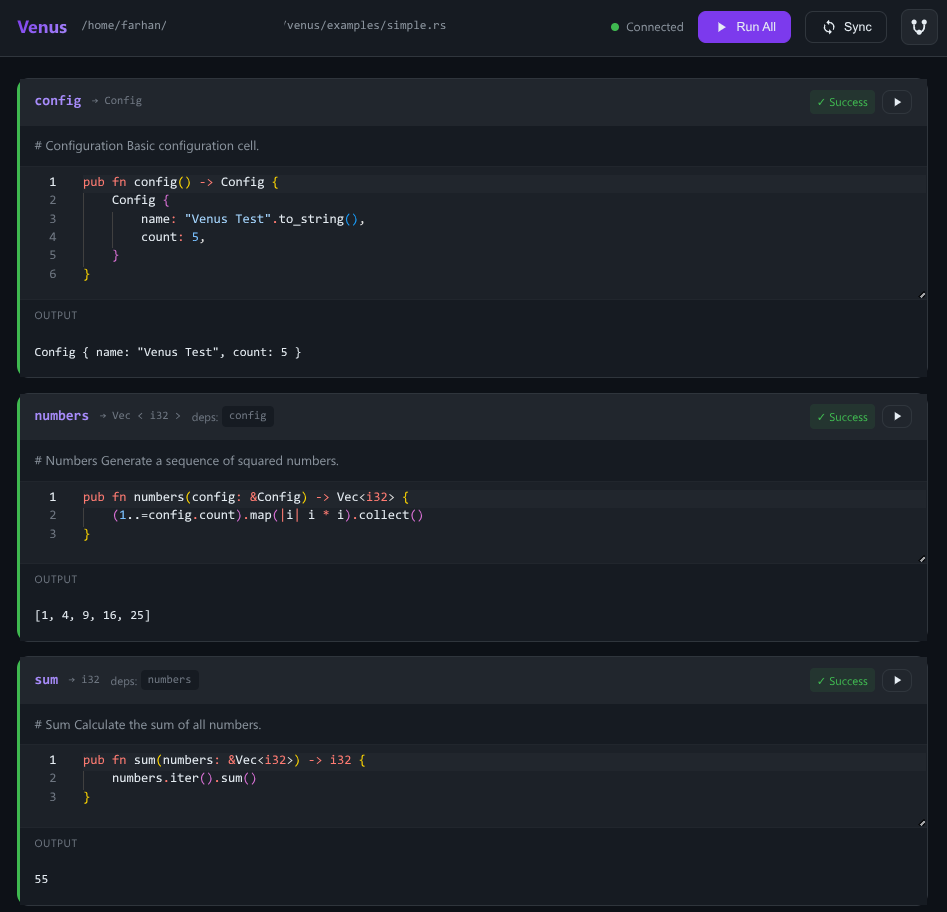The height and width of the screenshot is (912, 947).
Task: Click the sum output value 55
Action: pos(41,879)
